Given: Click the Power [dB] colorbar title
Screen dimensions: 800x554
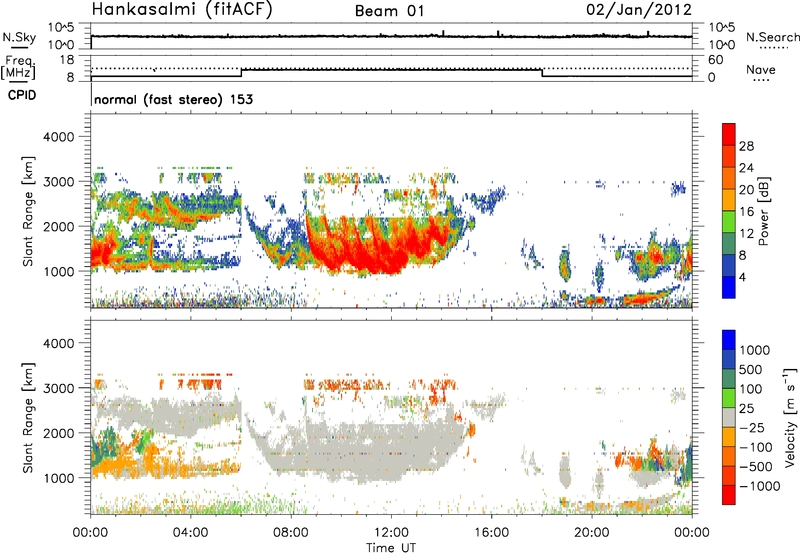Looking at the screenshot, I should click(764, 211).
